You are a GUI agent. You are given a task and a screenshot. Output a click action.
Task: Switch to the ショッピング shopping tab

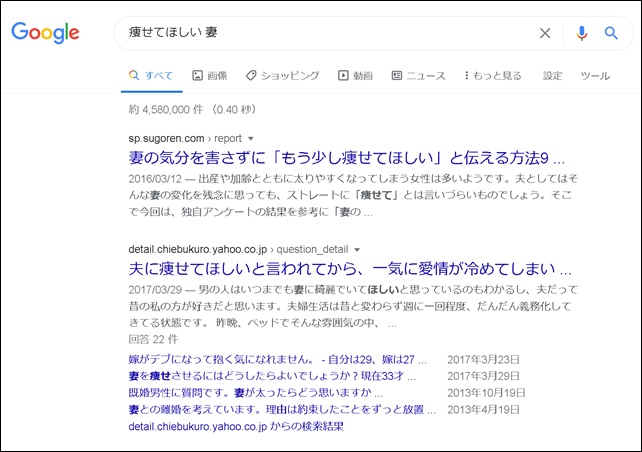[283, 75]
